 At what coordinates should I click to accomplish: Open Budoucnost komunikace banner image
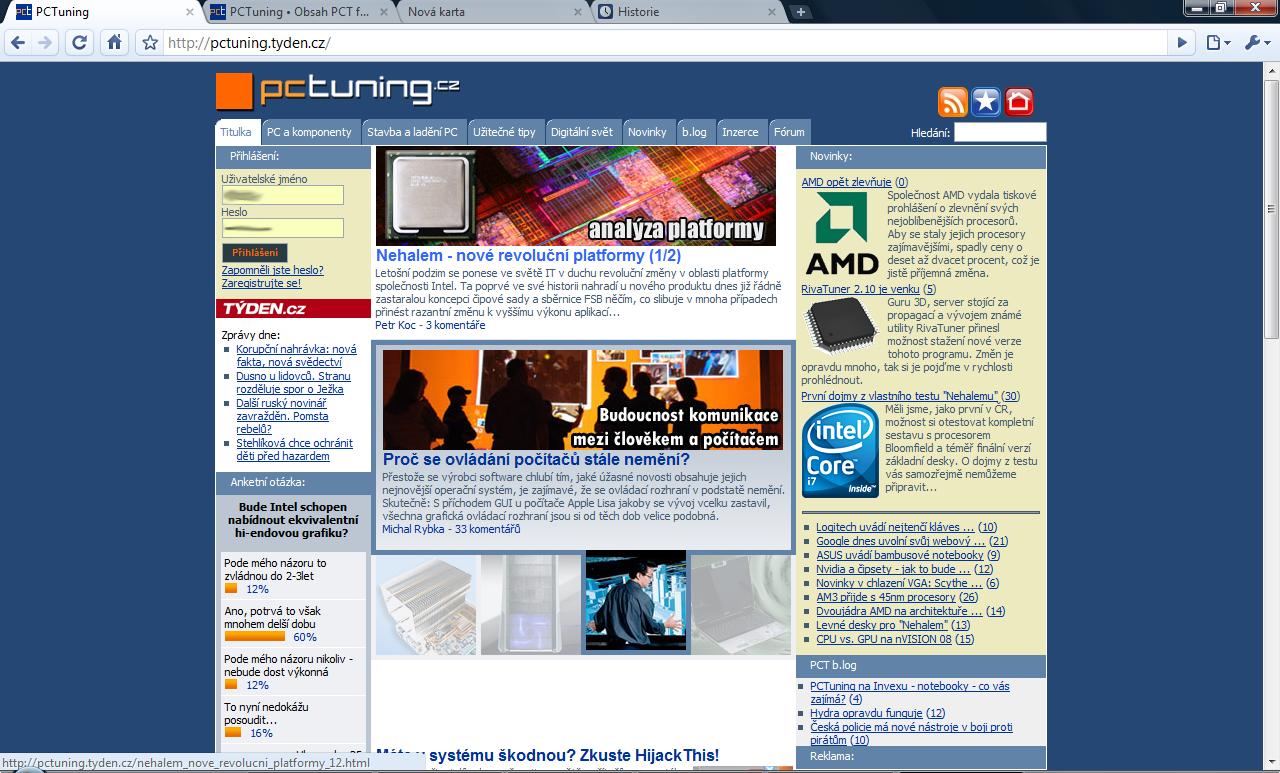pos(583,400)
